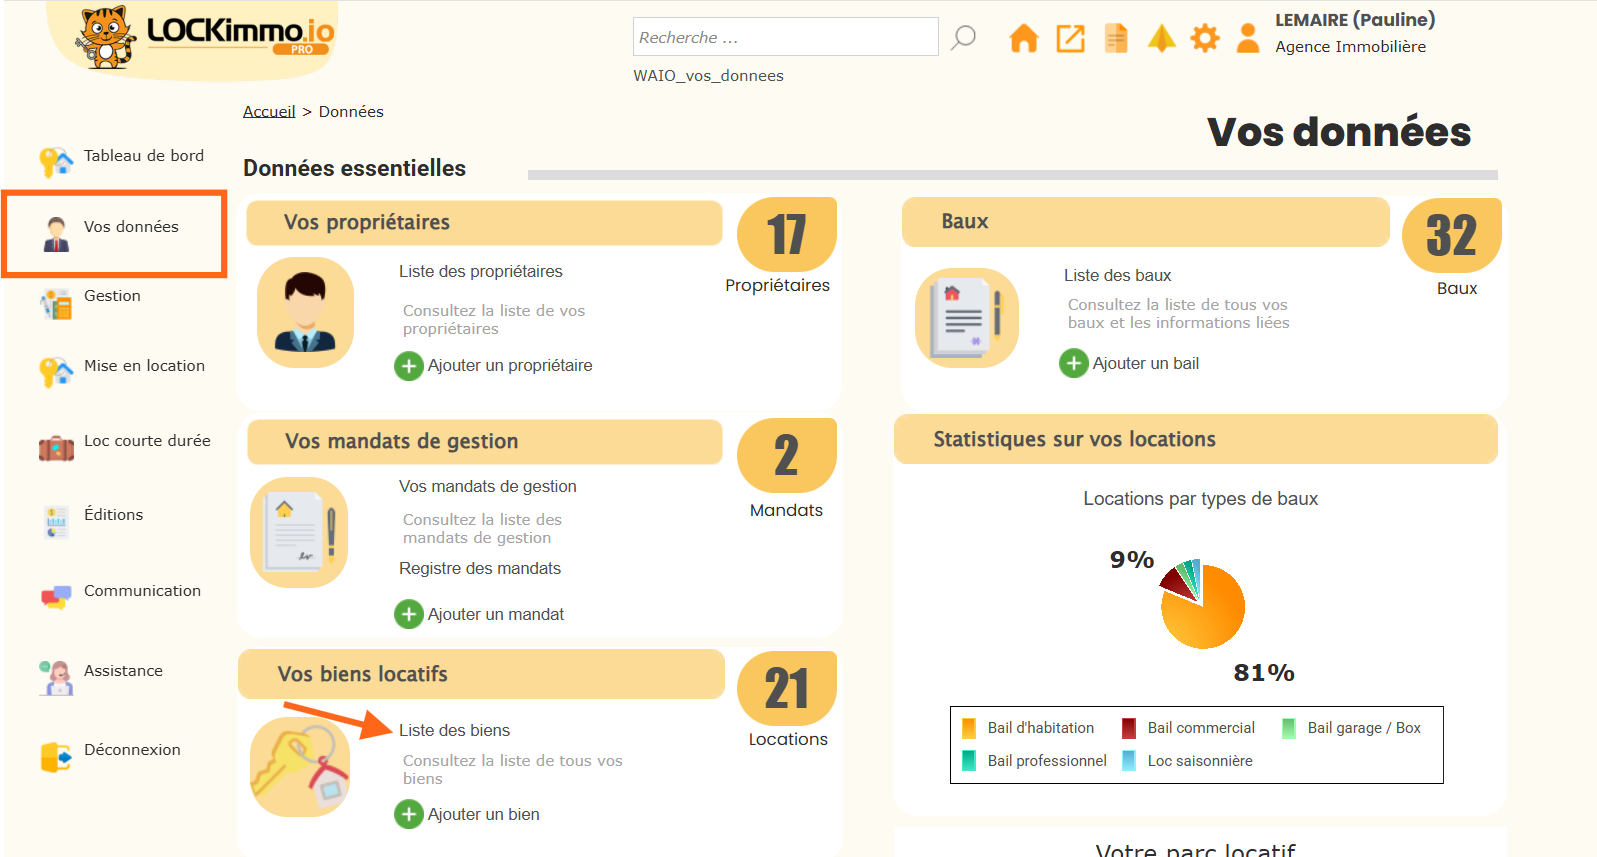
Task: Click the search magnifier icon
Action: pyautogui.click(x=963, y=38)
